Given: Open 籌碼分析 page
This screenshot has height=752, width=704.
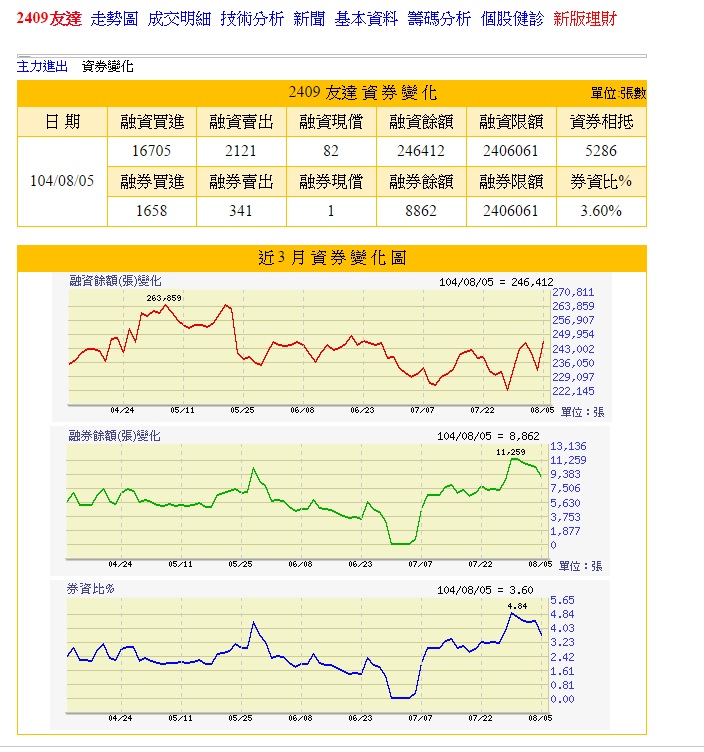Looking at the screenshot, I should (x=439, y=19).
